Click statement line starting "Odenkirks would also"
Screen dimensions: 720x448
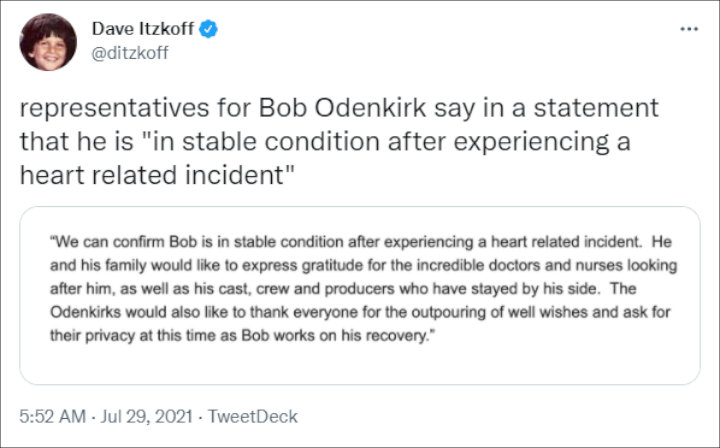pyautogui.click(x=360, y=312)
